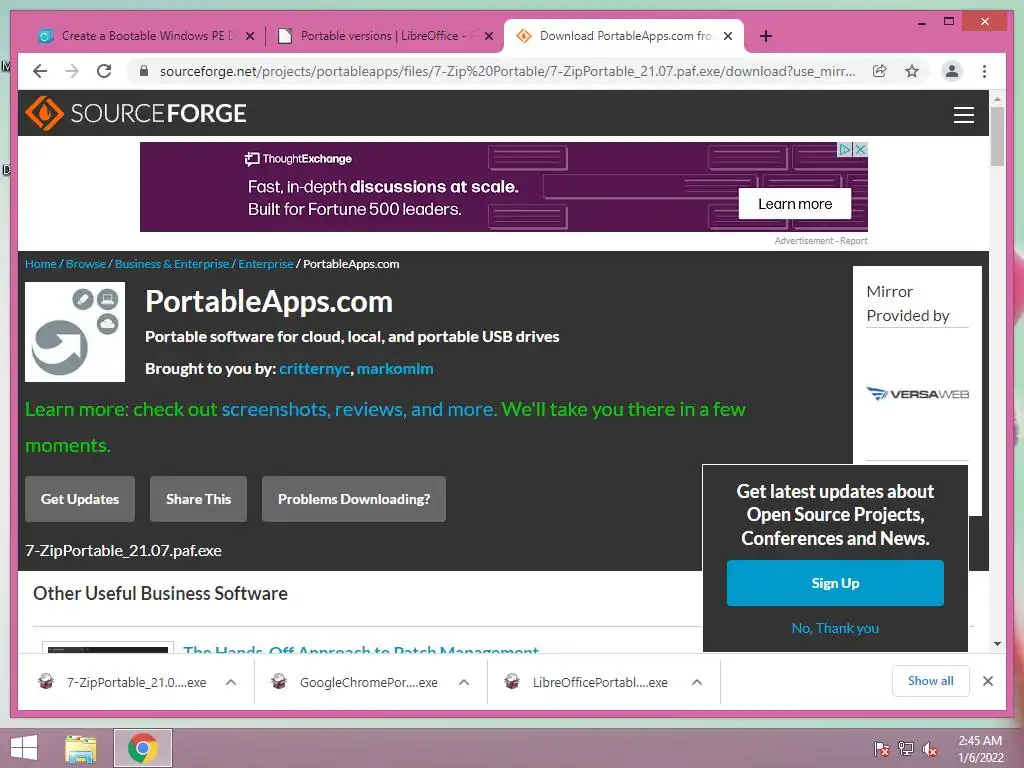Click the PortableApps.com project logo
The width and height of the screenshot is (1024, 768).
(75, 332)
